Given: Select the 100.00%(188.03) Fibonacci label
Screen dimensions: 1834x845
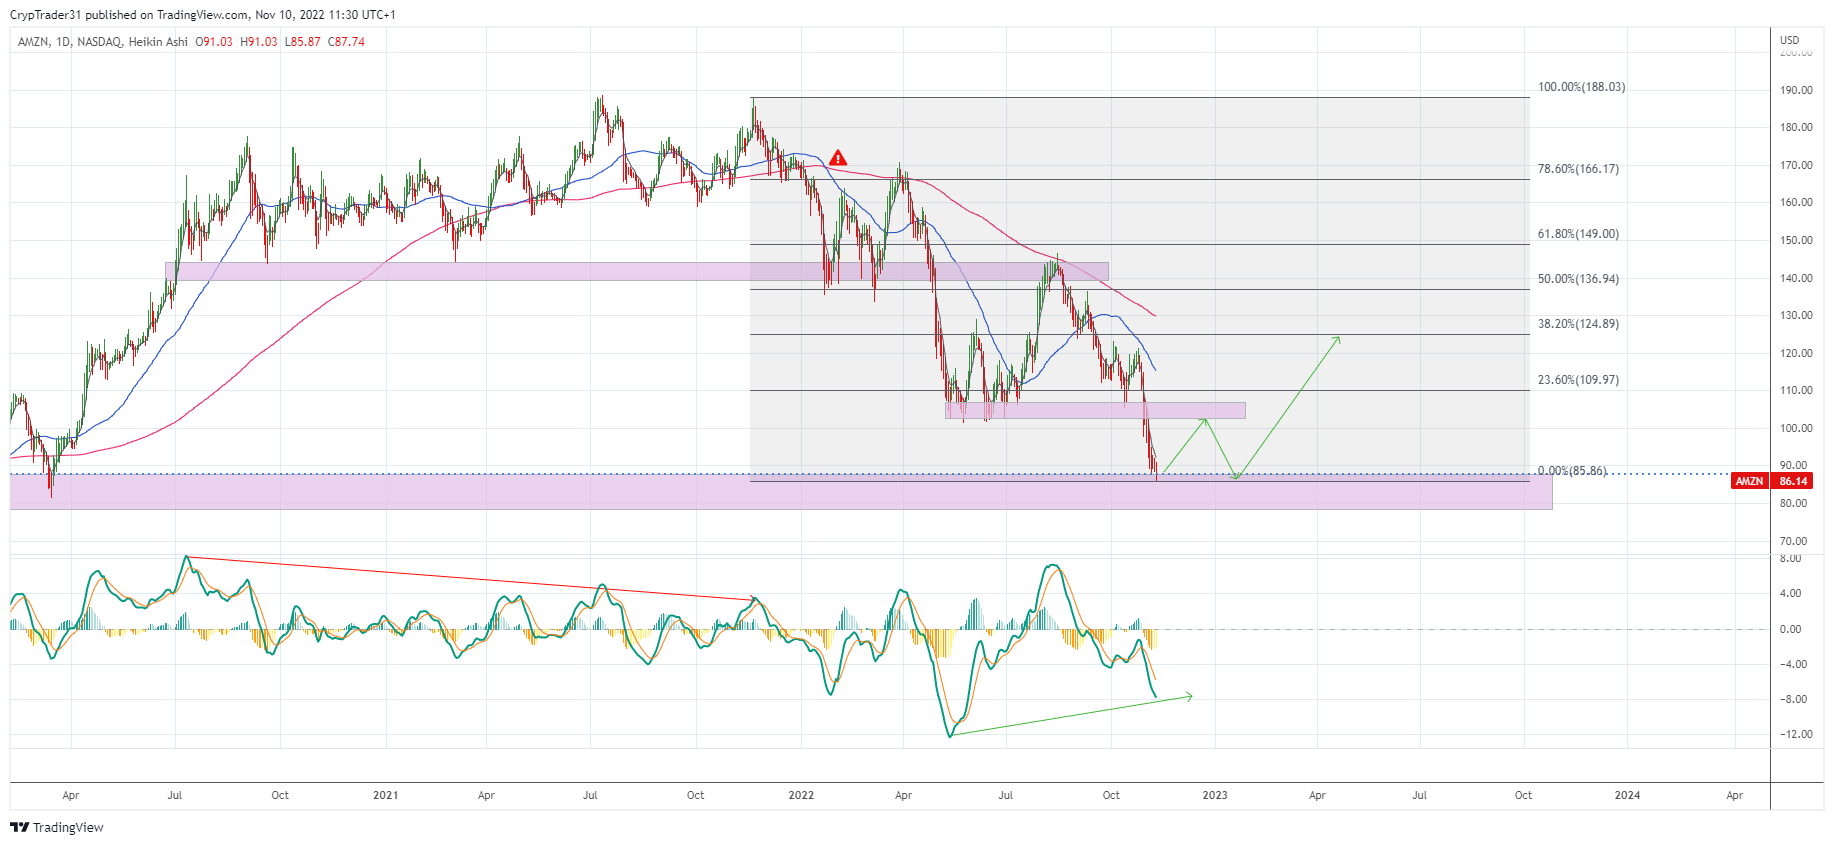Looking at the screenshot, I should (x=1581, y=87).
